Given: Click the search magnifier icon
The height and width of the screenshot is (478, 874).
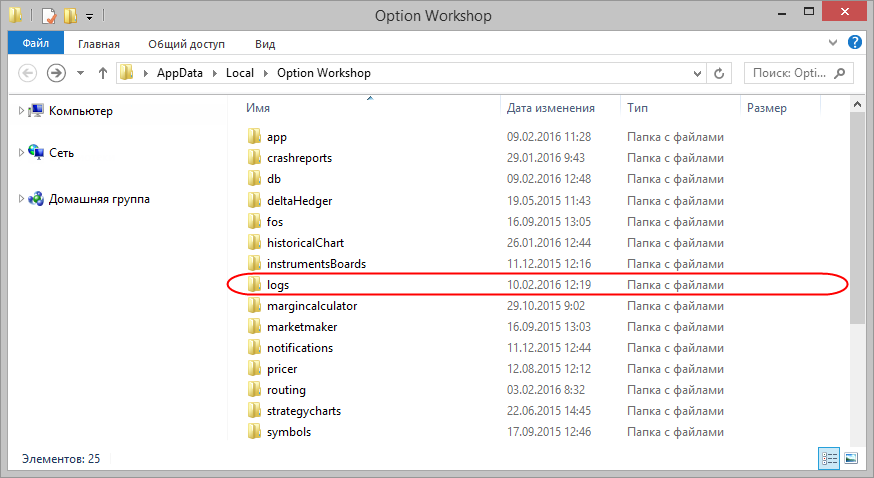Looking at the screenshot, I should [839, 73].
